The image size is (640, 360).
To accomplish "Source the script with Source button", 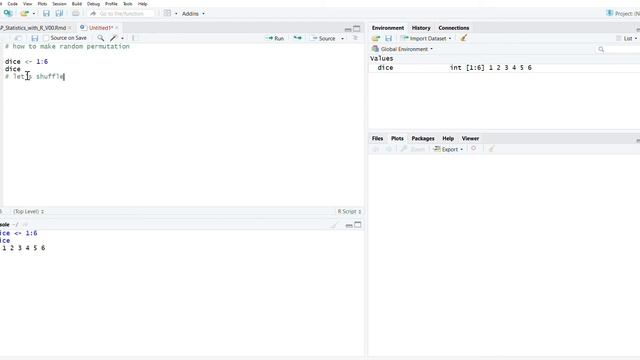I will 323,38.
